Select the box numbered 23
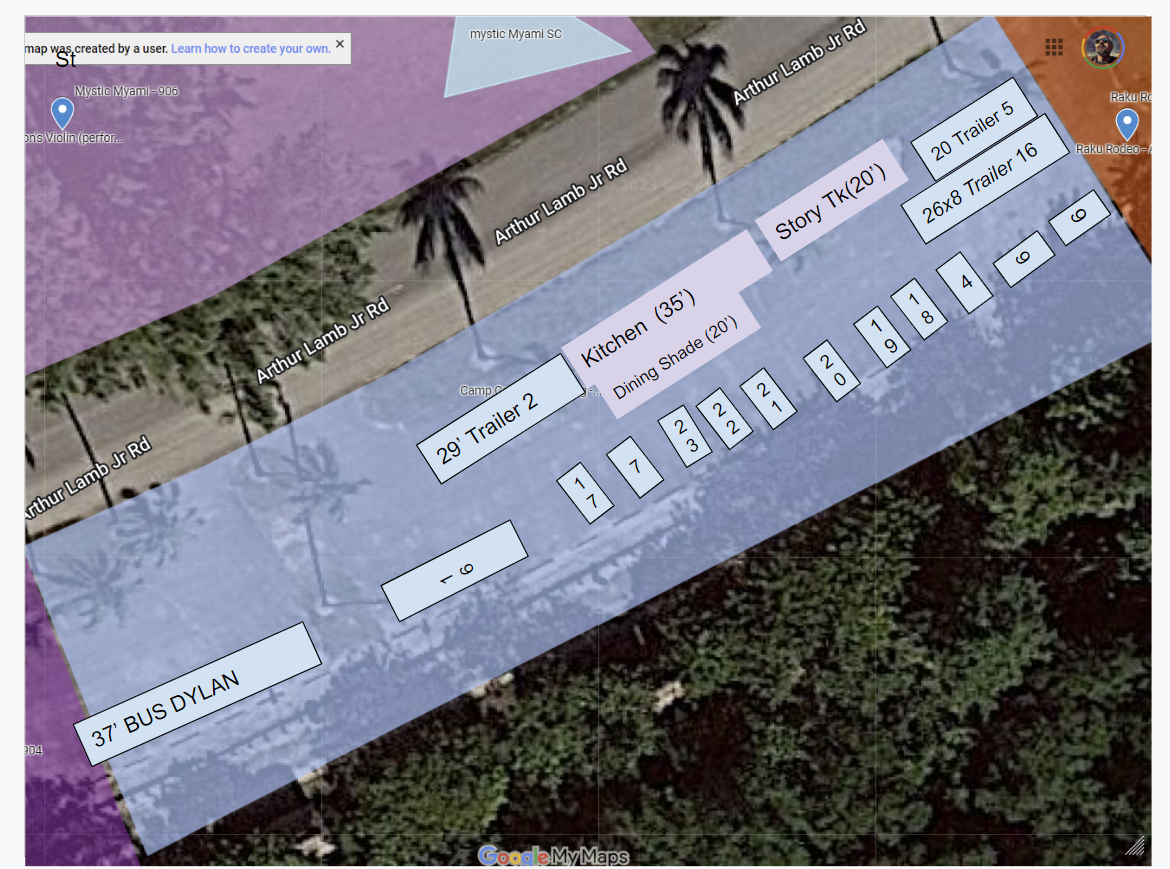Viewport: 1170px width, 869px height. [686, 437]
